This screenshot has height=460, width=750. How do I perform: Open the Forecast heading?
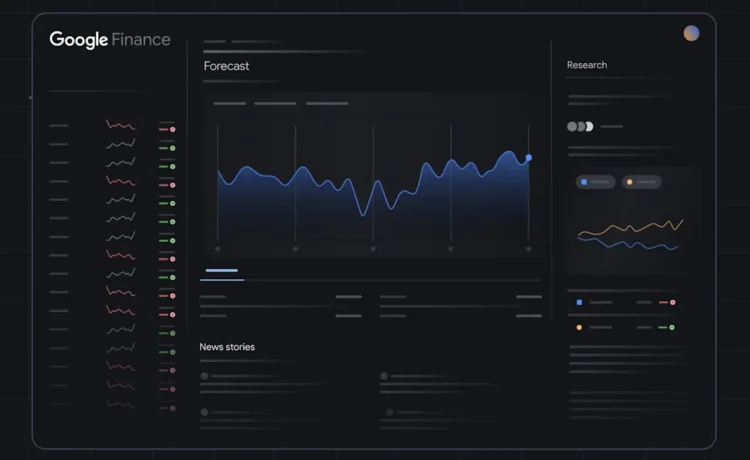pyautogui.click(x=226, y=66)
